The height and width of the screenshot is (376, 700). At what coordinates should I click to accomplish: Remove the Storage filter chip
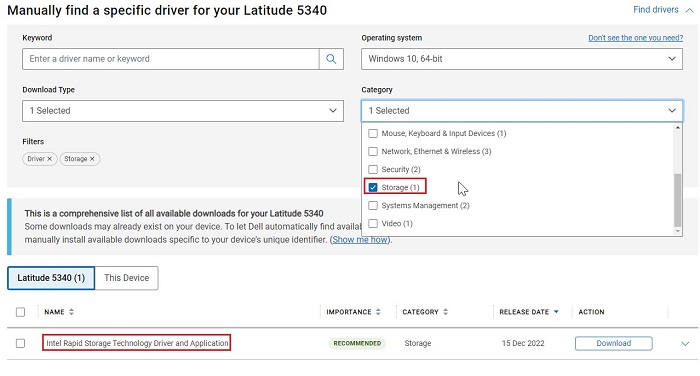(x=92, y=159)
